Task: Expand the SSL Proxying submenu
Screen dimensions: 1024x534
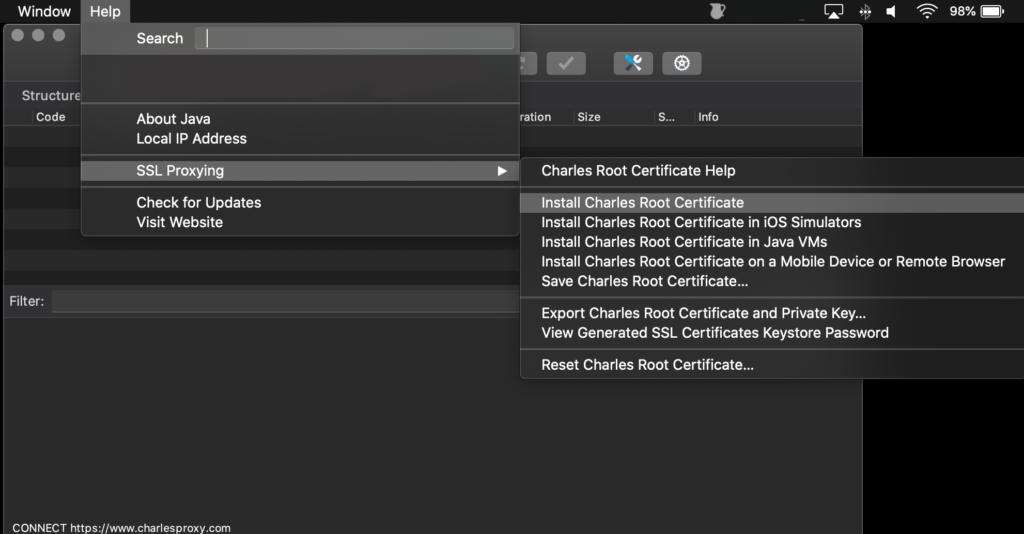Action: (300, 170)
